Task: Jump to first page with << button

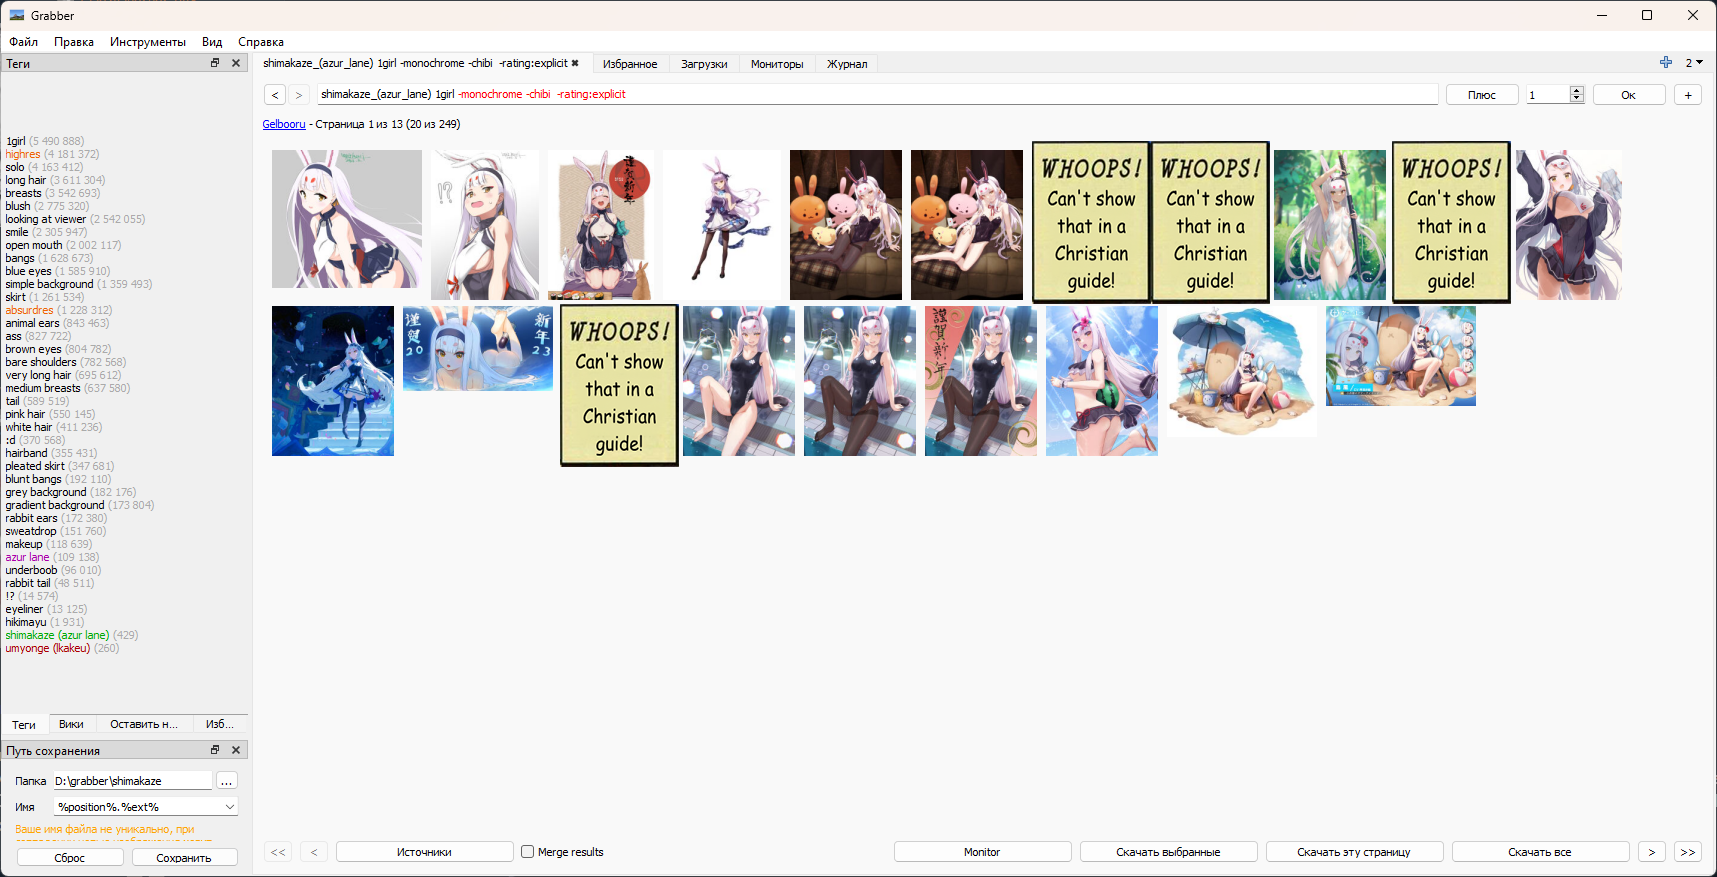Action: tap(278, 852)
